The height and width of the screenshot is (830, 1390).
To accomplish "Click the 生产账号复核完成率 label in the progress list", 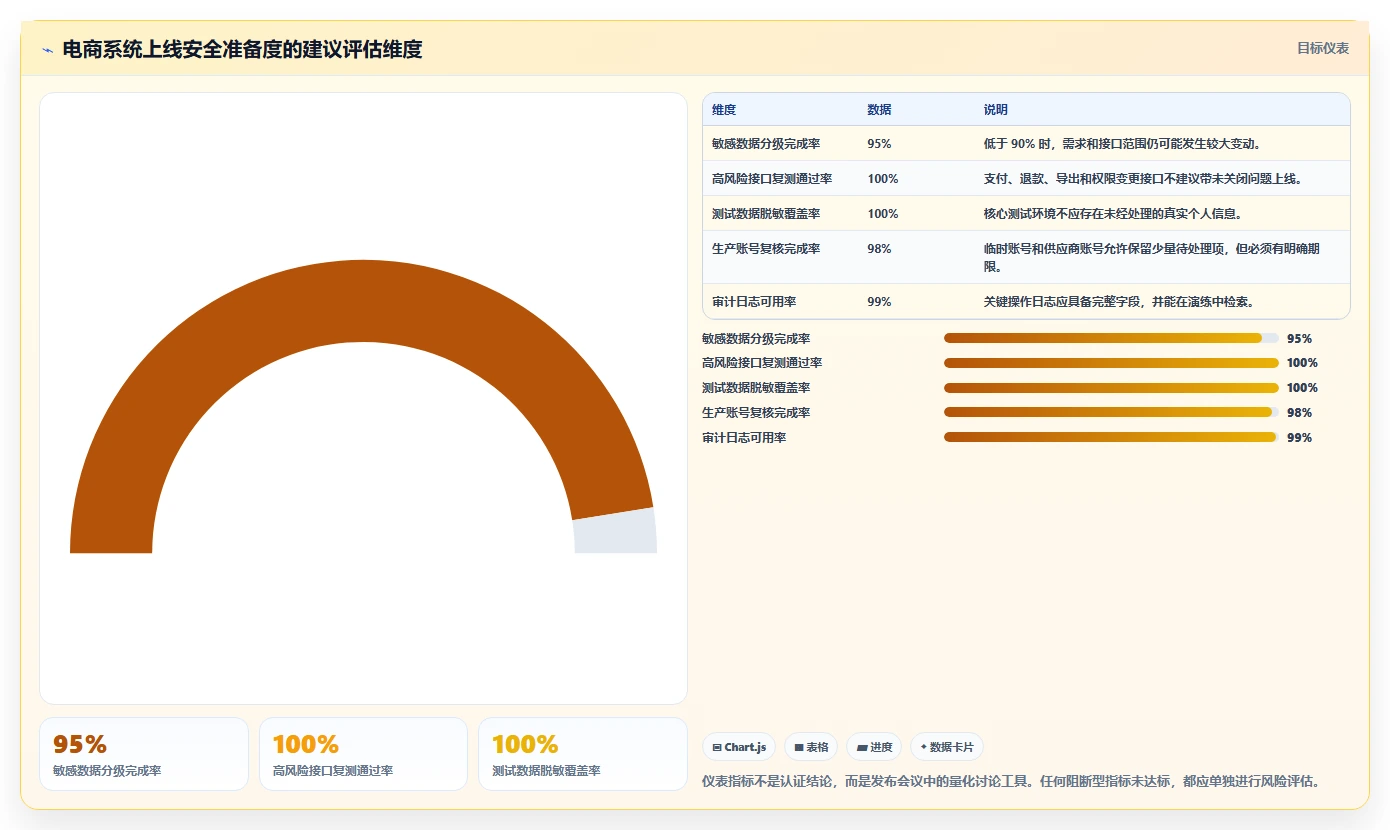I will (x=756, y=413).
